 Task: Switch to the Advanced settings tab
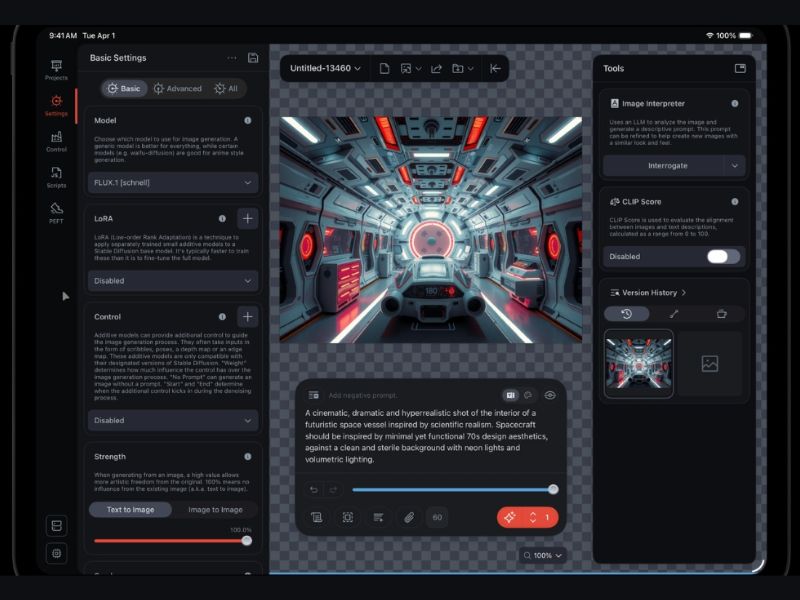[x=177, y=88]
